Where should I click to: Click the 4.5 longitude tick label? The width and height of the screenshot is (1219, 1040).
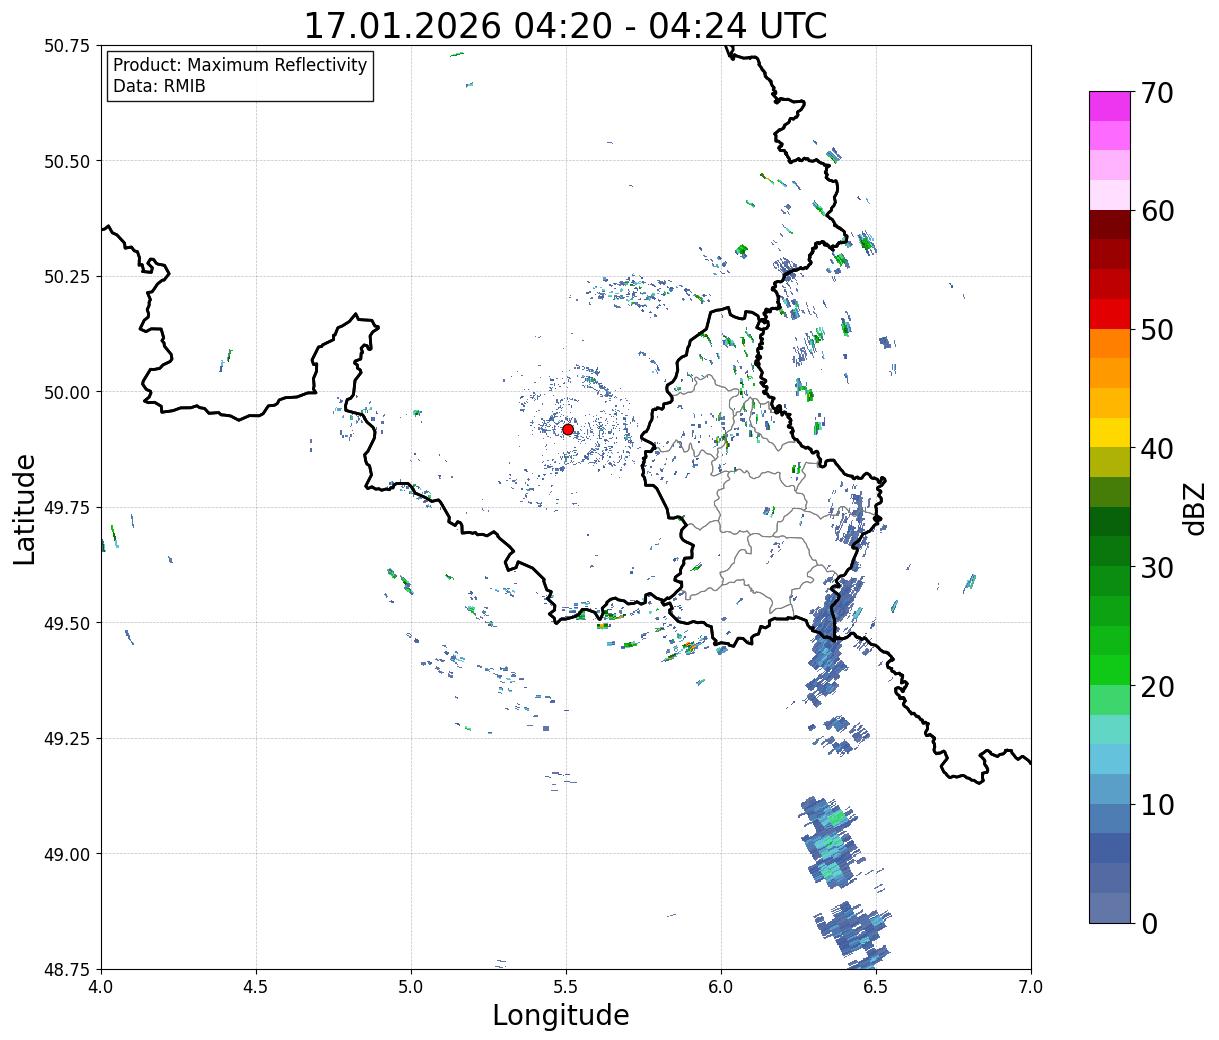pyautogui.click(x=256, y=987)
